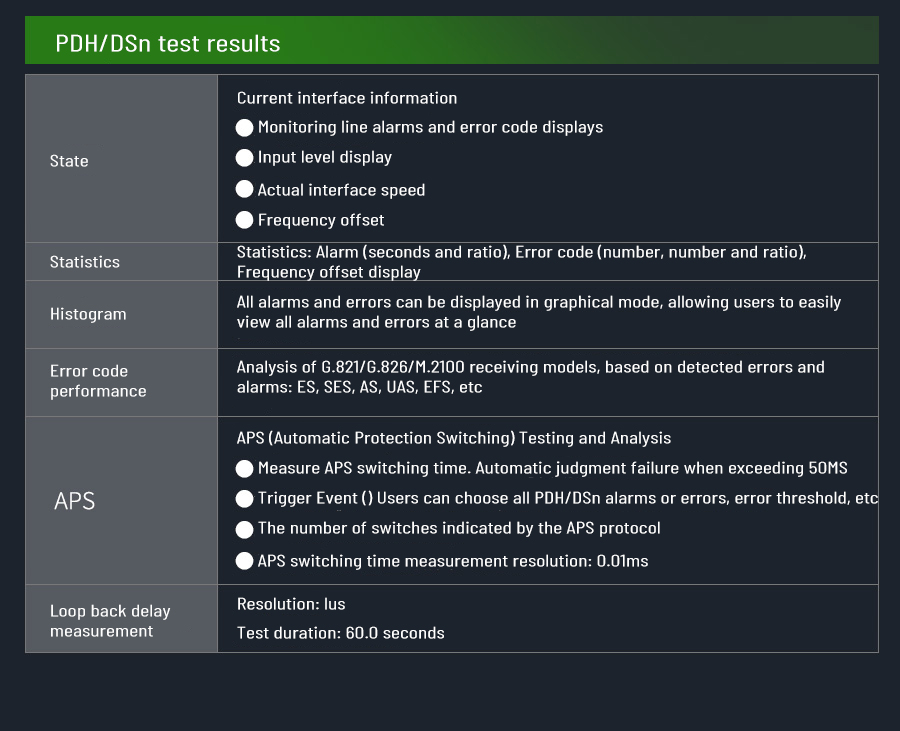Click the Resolution: 1us text
Image resolution: width=900 pixels, height=731 pixels.
pos(291,604)
